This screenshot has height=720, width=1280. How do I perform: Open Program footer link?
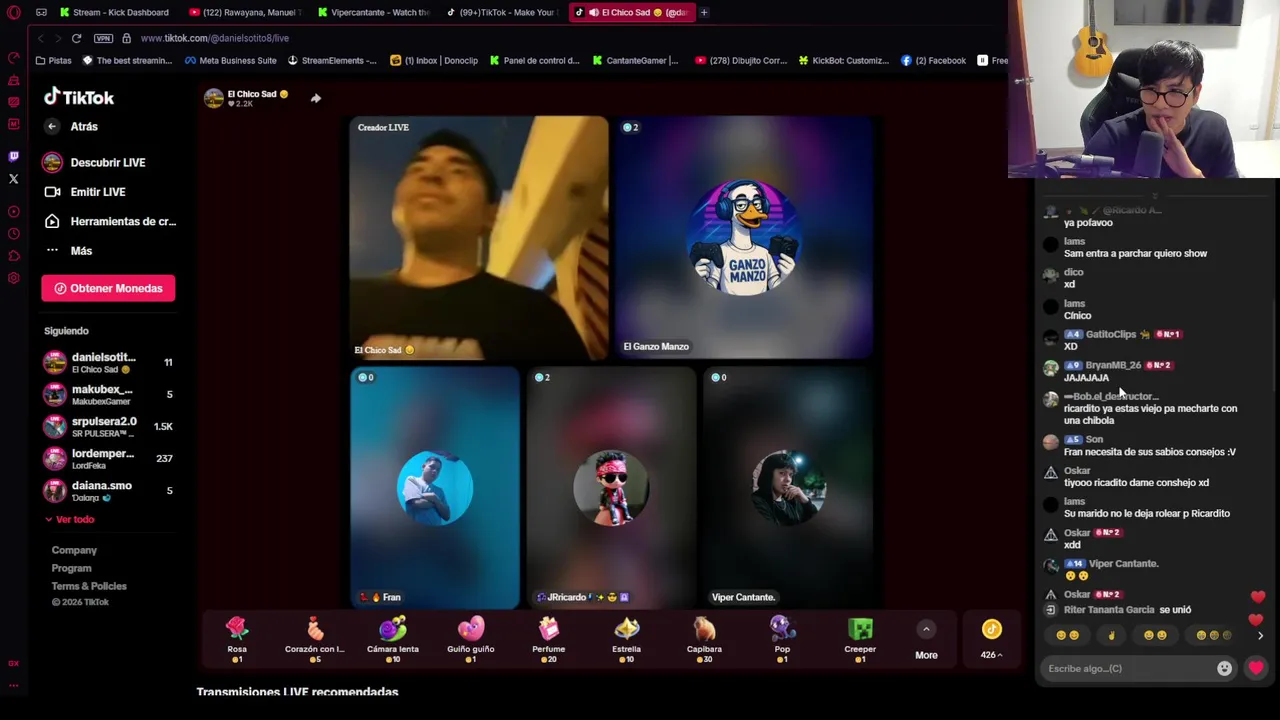click(x=71, y=568)
